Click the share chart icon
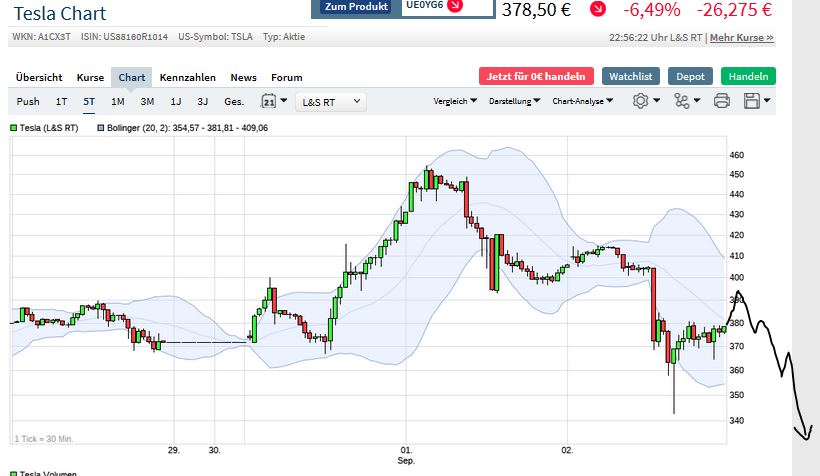The width and height of the screenshot is (820, 476). click(681, 100)
